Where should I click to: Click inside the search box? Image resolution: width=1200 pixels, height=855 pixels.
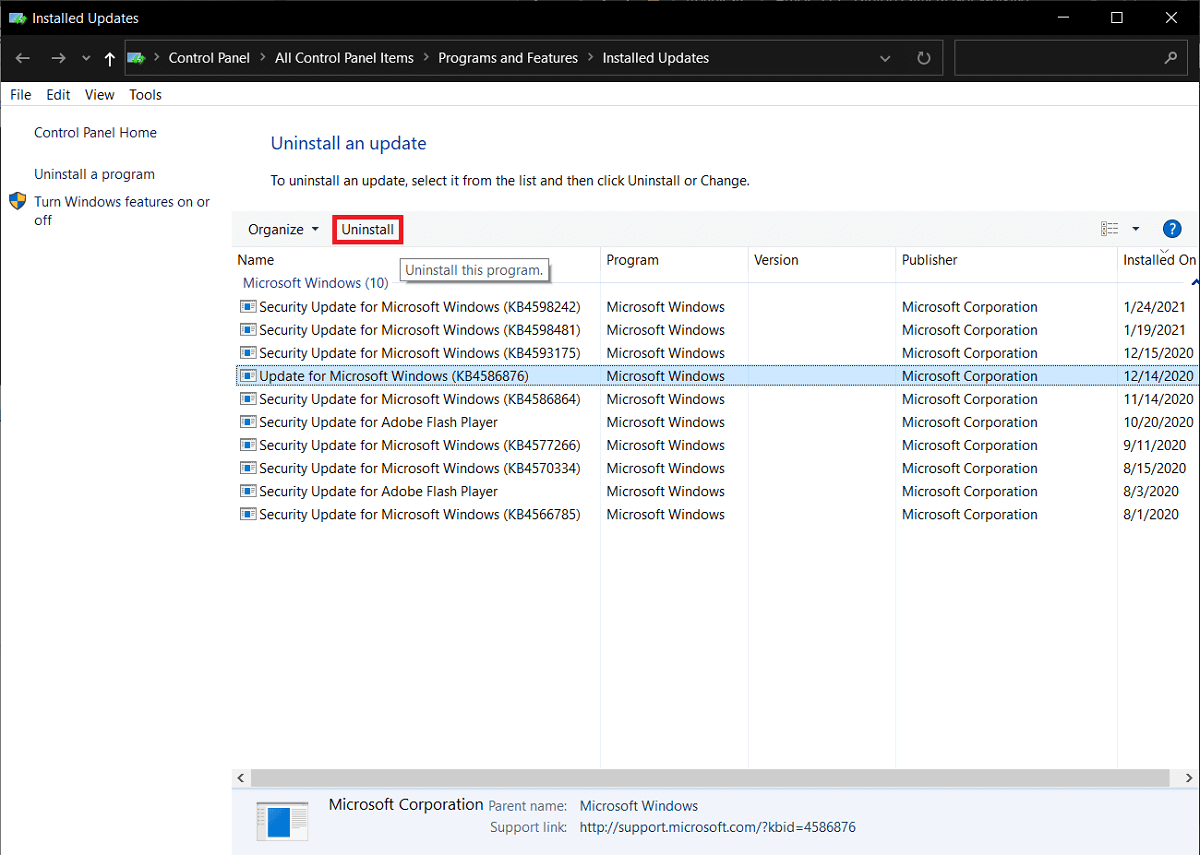tap(1065, 57)
